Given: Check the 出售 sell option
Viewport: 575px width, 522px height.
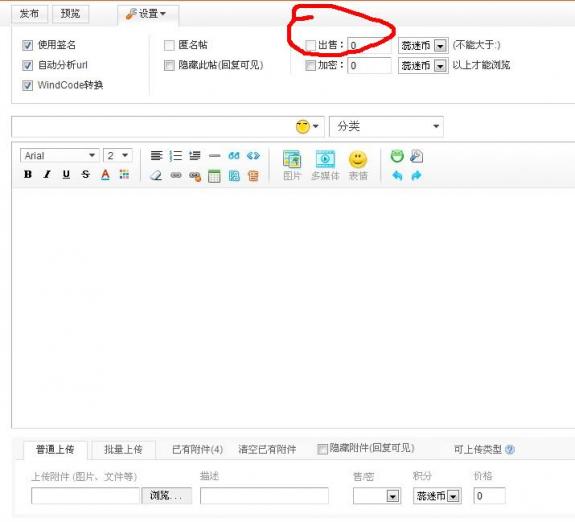Looking at the screenshot, I should point(310,45).
